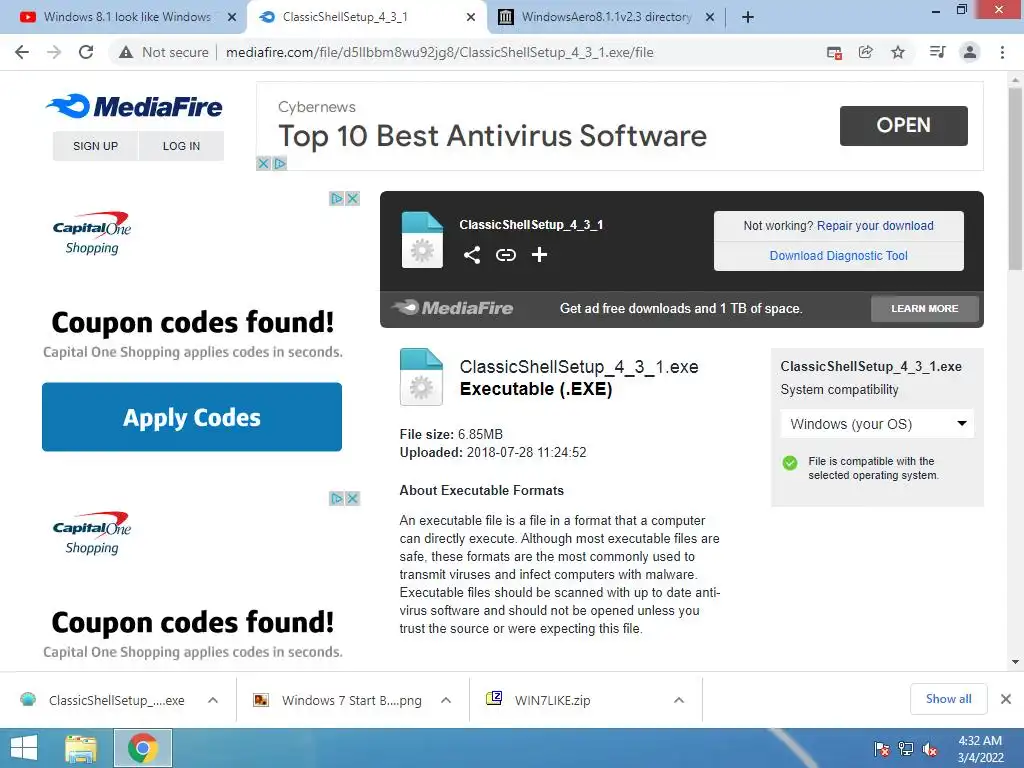Image resolution: width=1024 pixels, height=768 pixels.
Task: Expand options for Windows 7 Start B png
Action: [446, 700]
